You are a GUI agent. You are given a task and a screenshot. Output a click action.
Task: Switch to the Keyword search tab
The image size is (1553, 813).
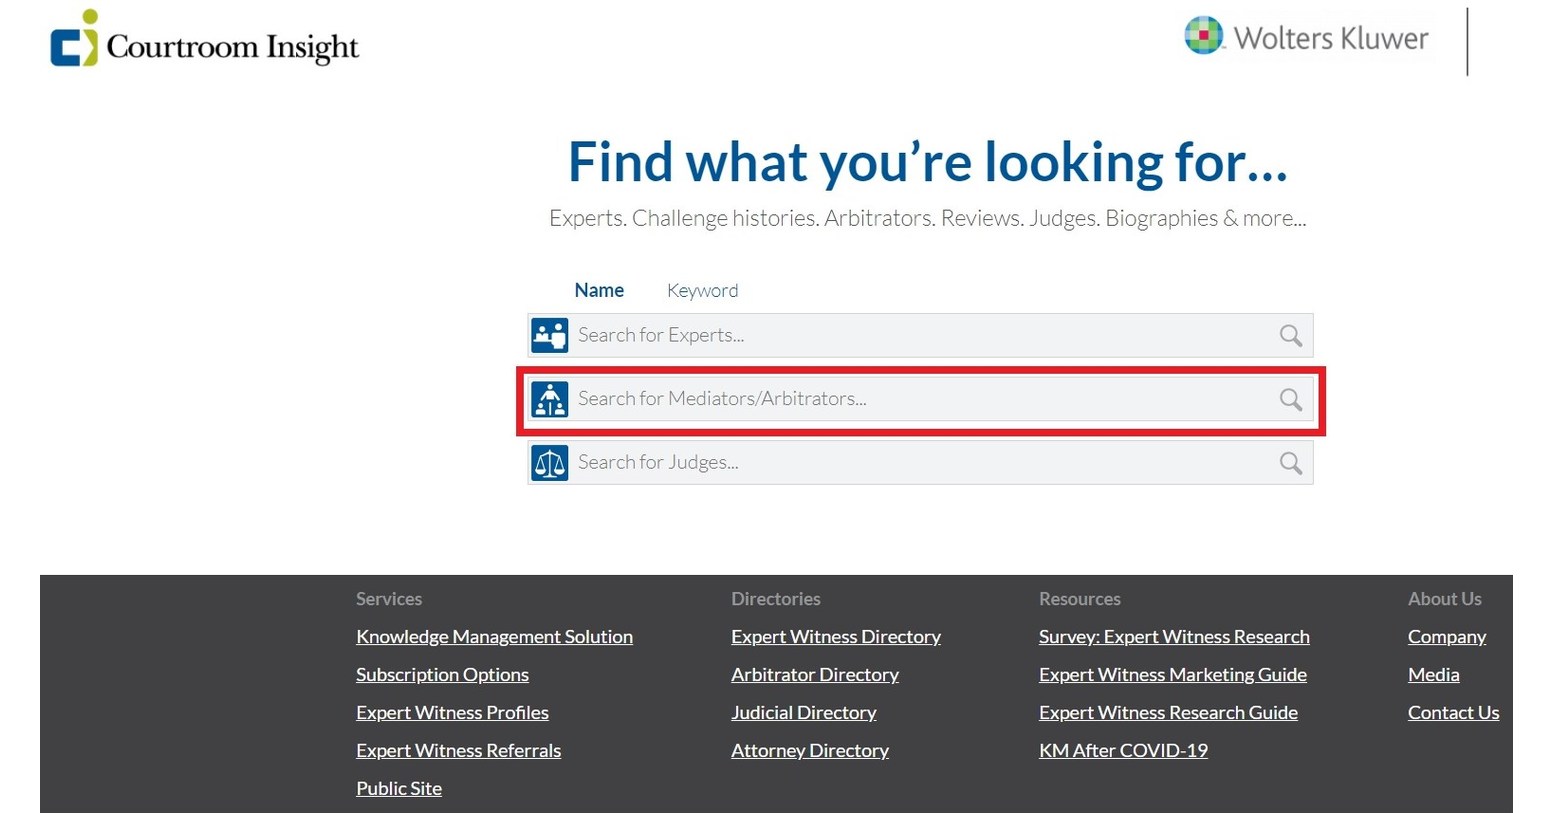click(x=702, y=290)
